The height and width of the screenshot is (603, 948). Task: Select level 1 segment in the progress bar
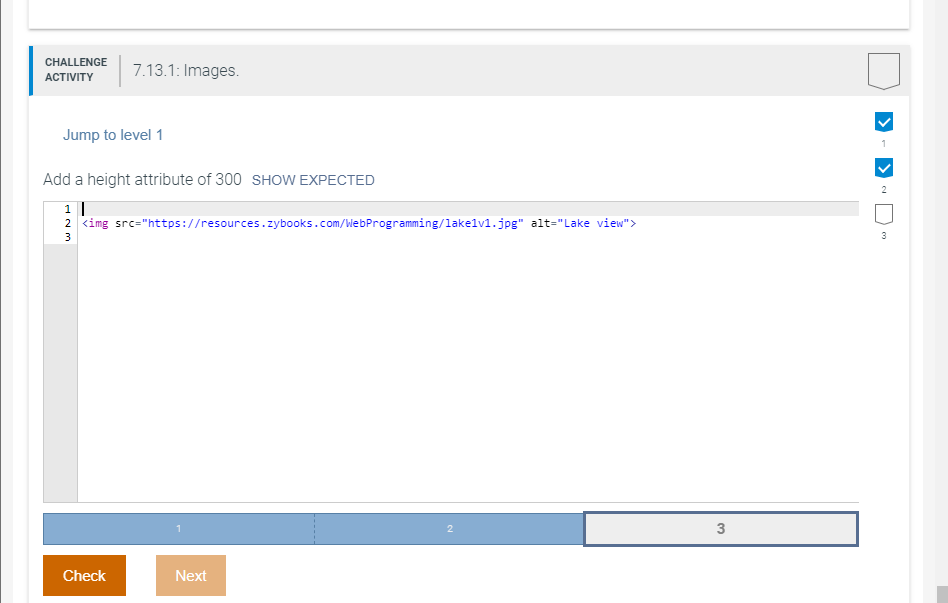pos(177,529)
